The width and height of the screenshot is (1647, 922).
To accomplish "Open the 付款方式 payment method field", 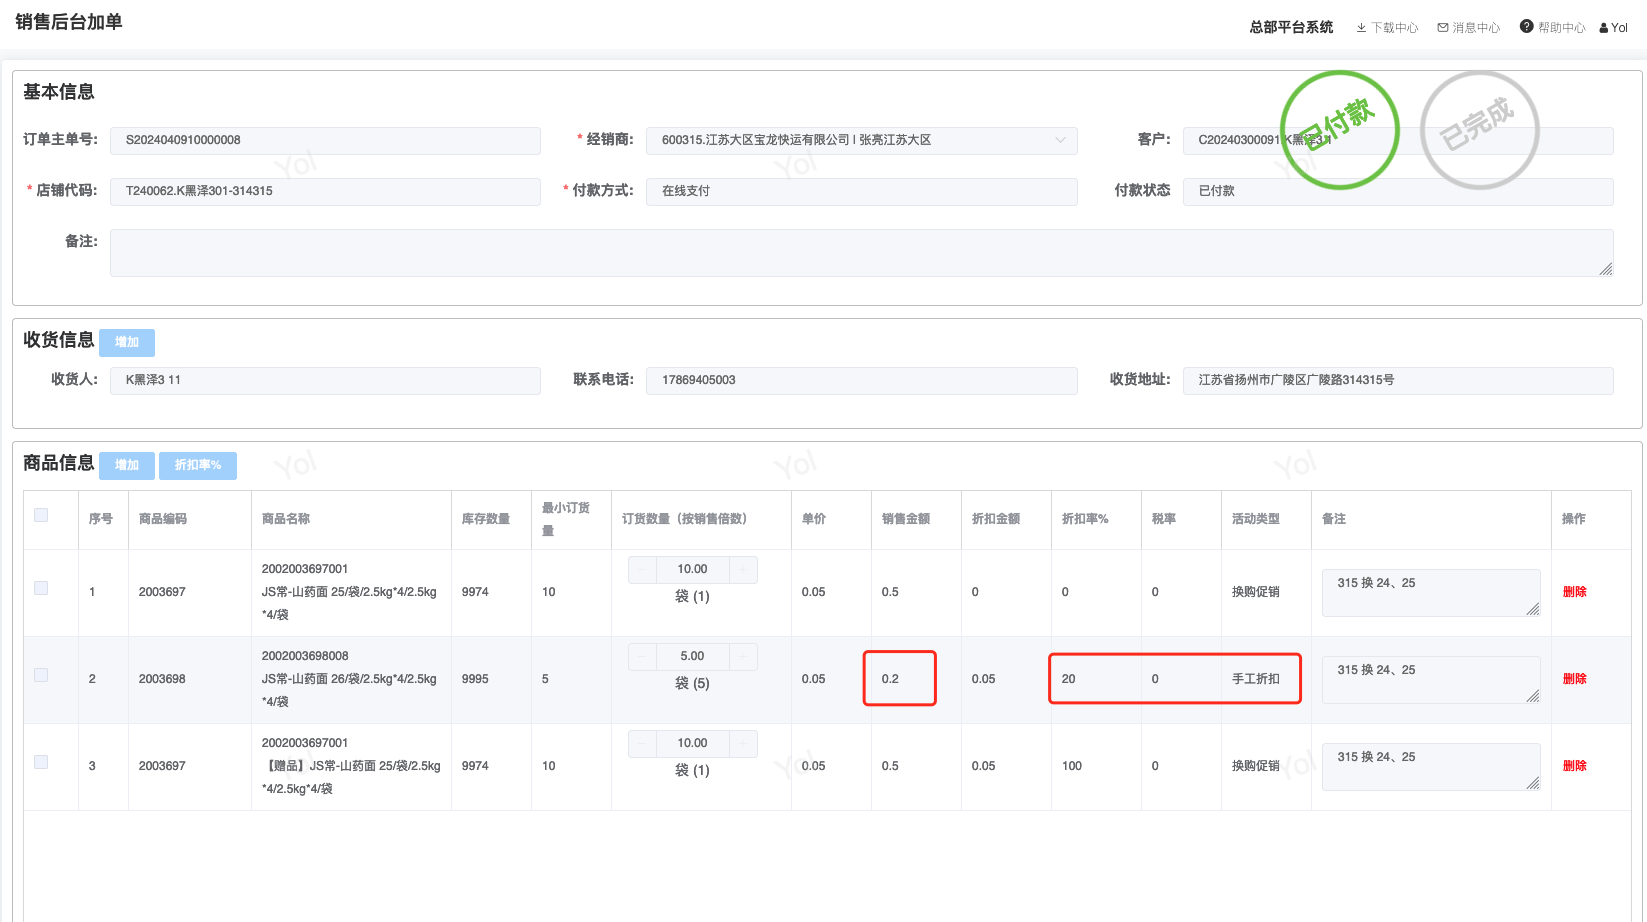I will (x=861, y=191).
